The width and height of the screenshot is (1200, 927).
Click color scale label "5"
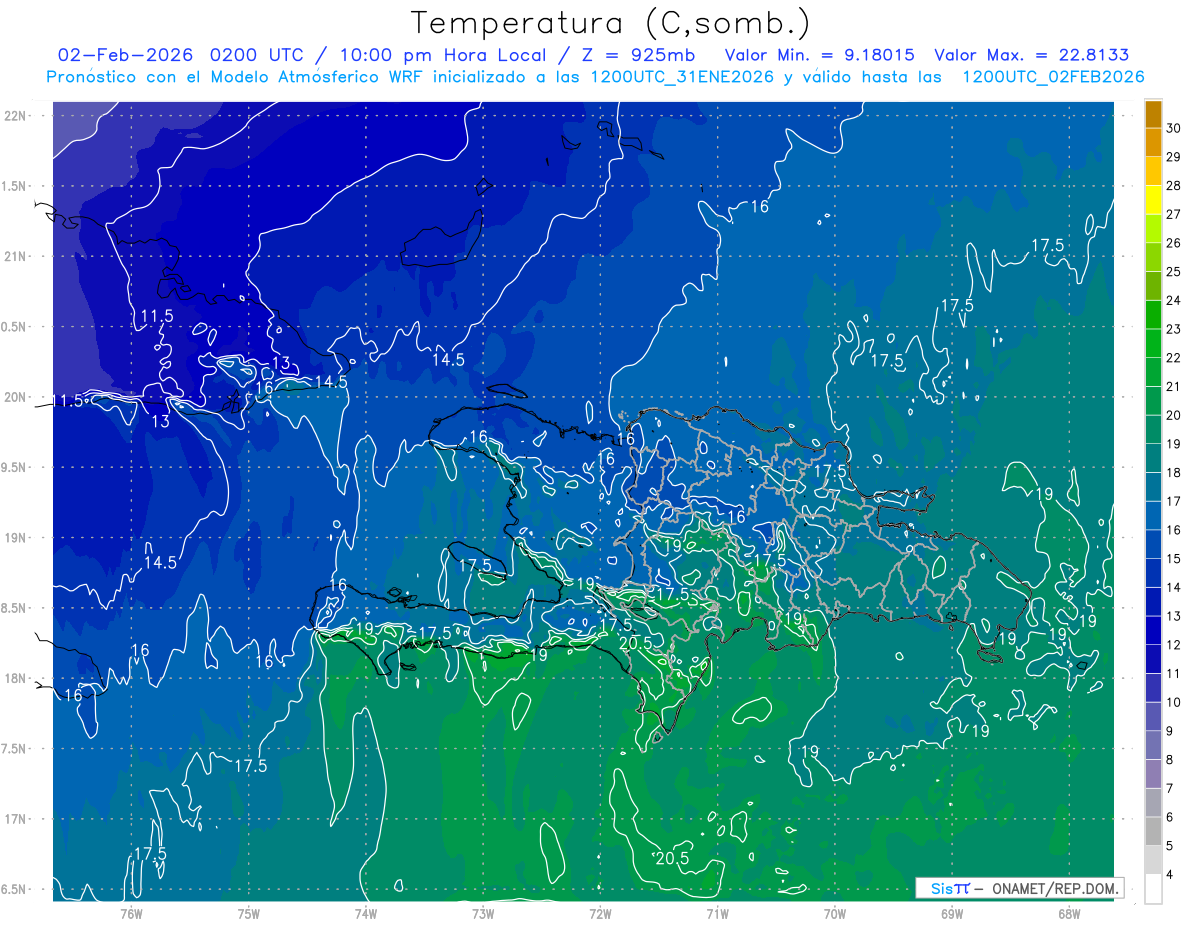[1169, 846]
